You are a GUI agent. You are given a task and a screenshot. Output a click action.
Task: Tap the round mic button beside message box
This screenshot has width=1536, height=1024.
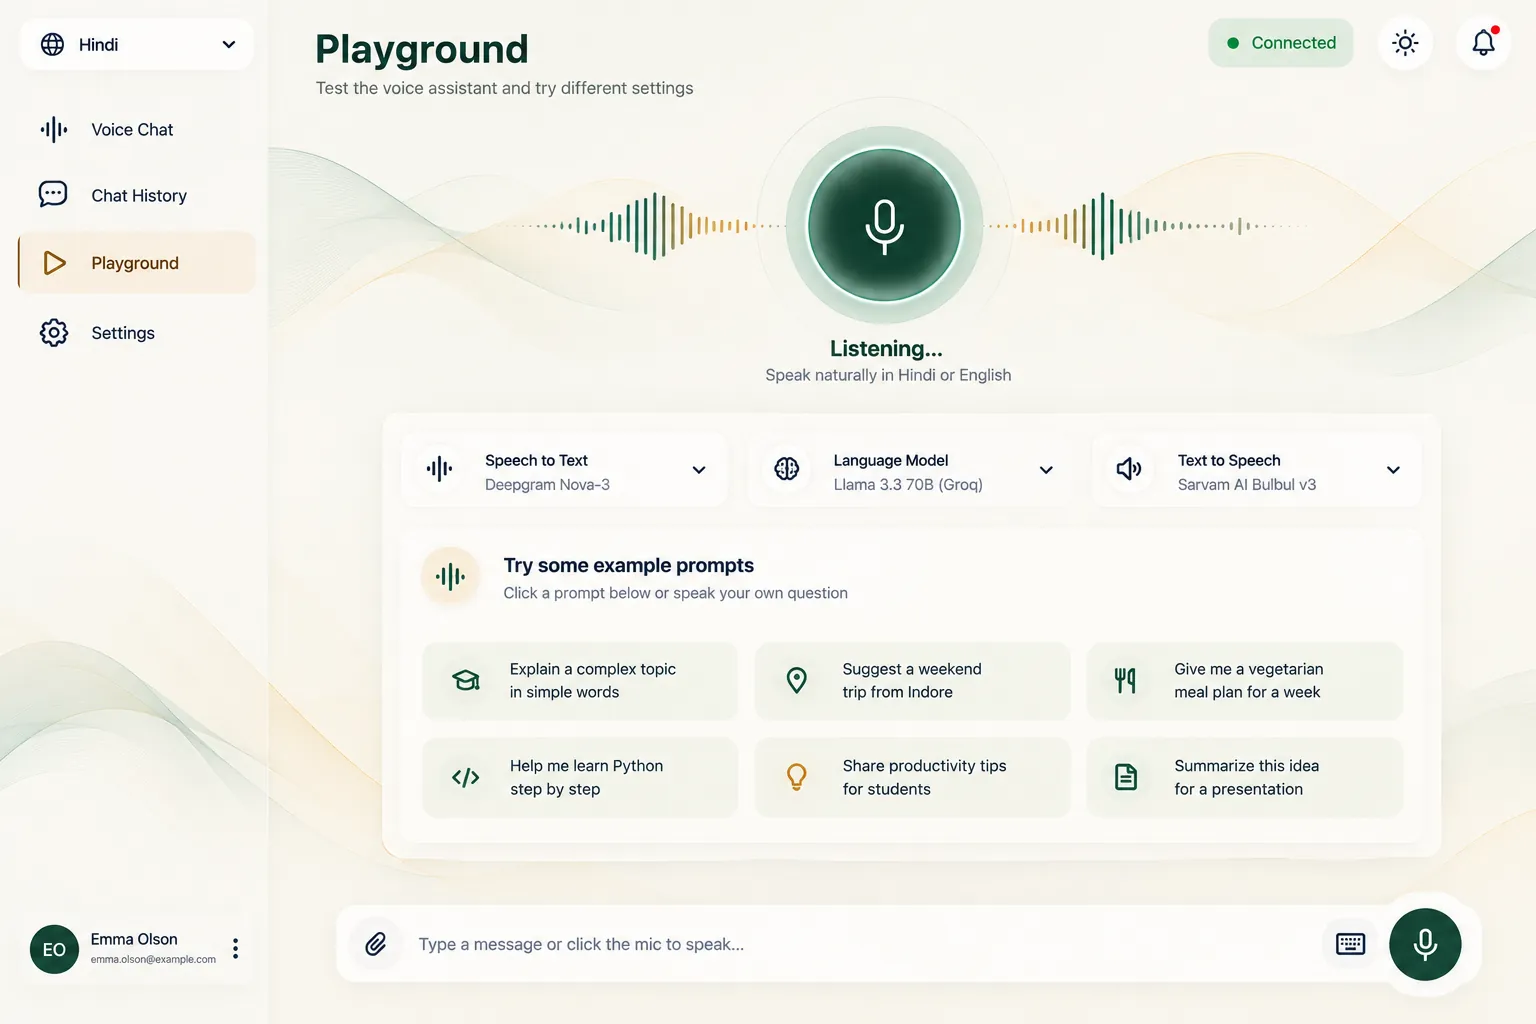tap(1425, 944)
